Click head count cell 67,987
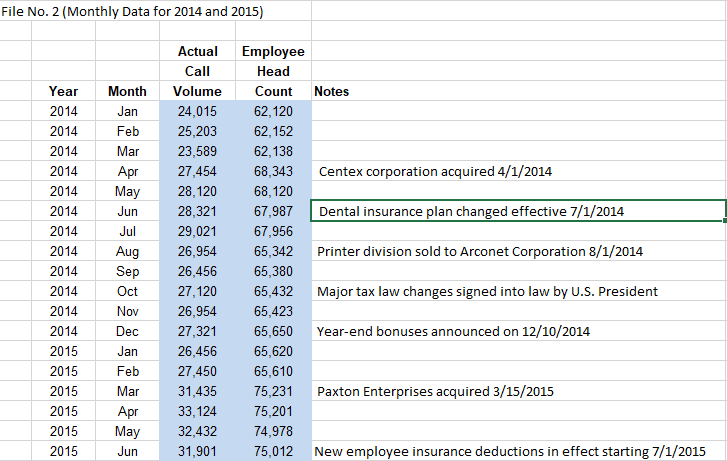 point(273,211)
